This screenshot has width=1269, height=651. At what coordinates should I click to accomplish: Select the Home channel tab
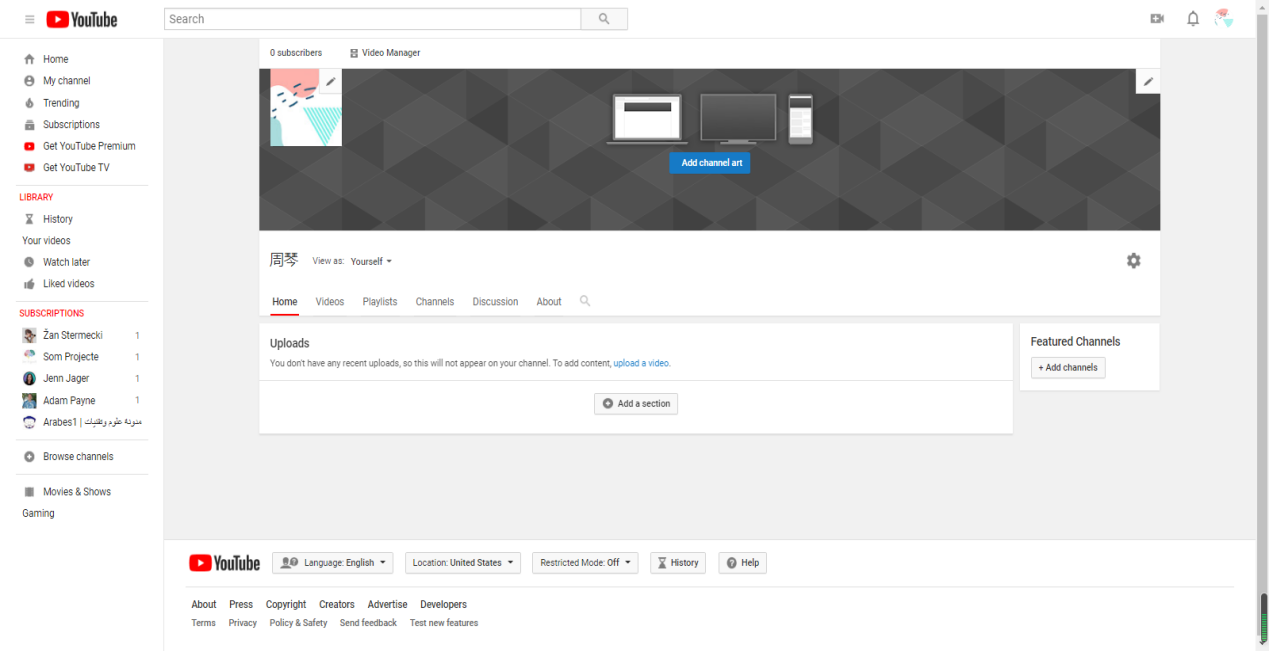point(285,302)
